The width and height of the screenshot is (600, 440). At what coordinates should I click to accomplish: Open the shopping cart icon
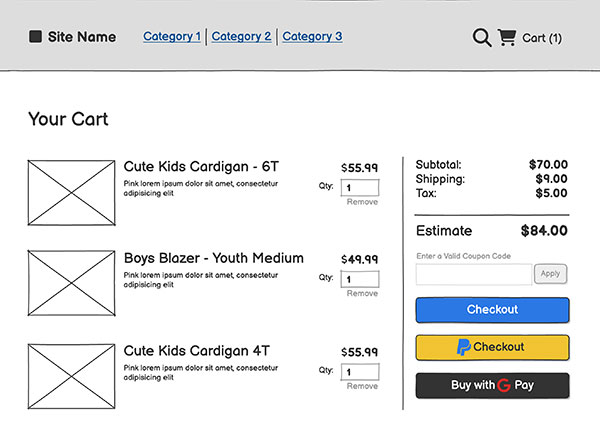507,38
